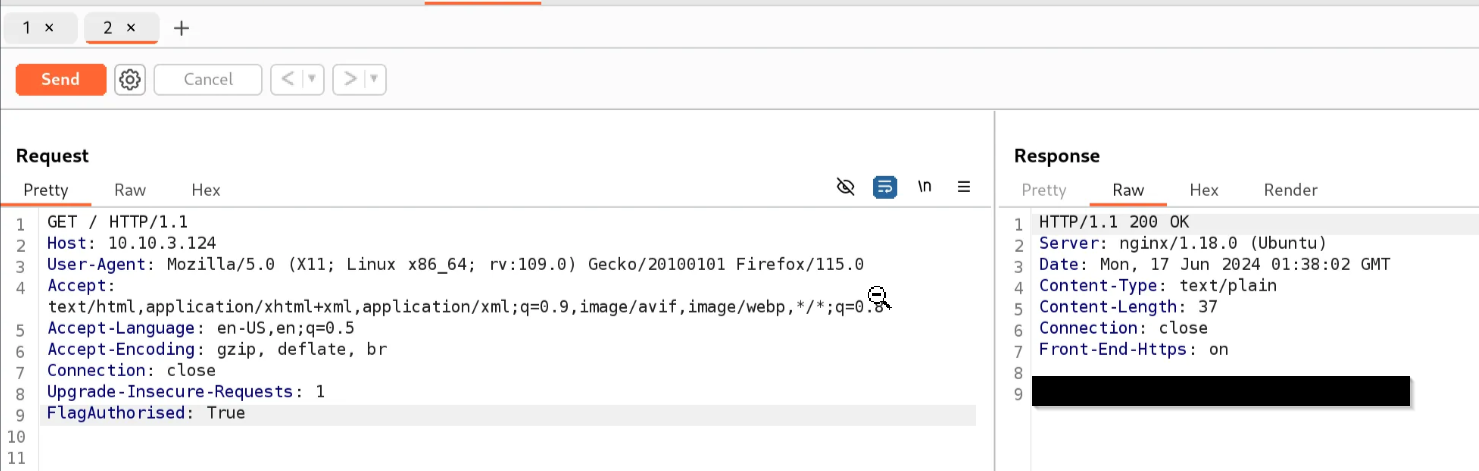Close Repeater tab 1
The height and width of the screenshot is (471, 1479).
(x=49, y=28)
